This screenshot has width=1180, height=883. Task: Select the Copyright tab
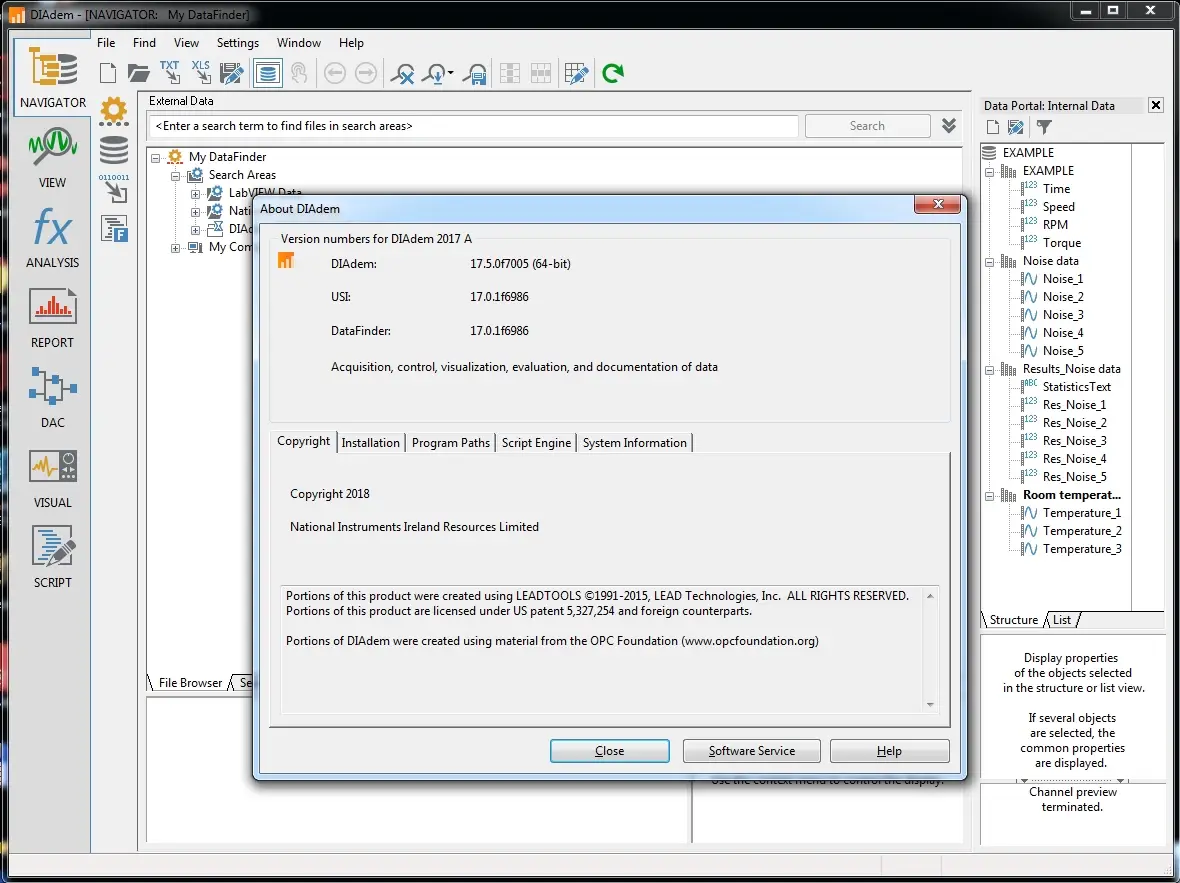coord(303,441)
